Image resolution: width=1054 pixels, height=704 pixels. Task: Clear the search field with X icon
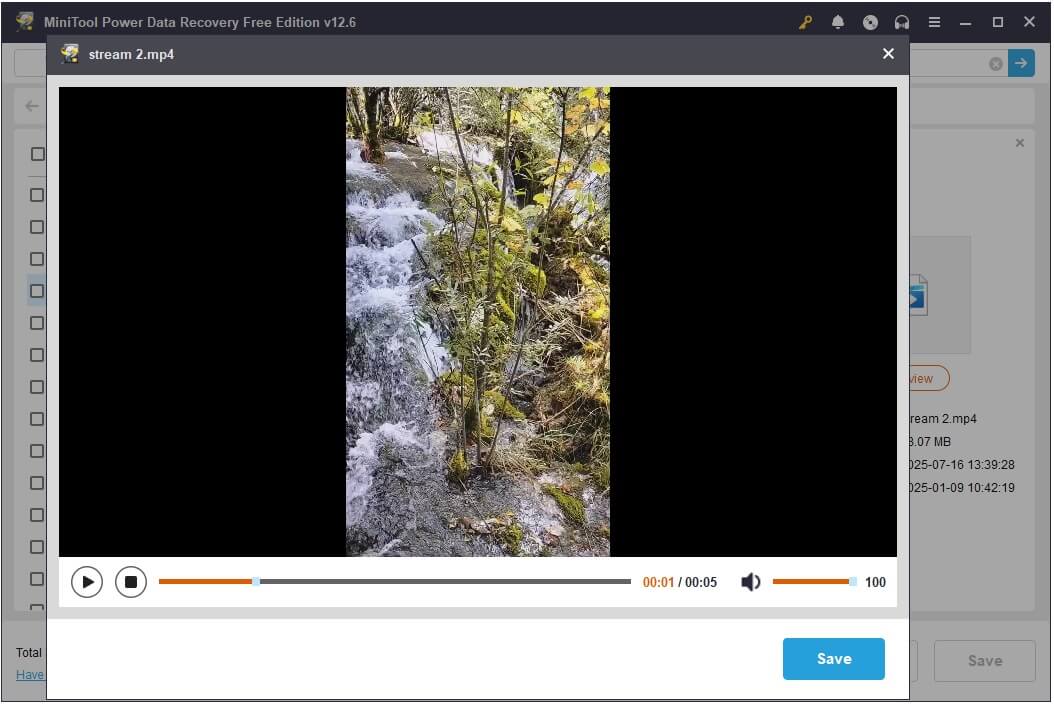(x=996, y=64)
